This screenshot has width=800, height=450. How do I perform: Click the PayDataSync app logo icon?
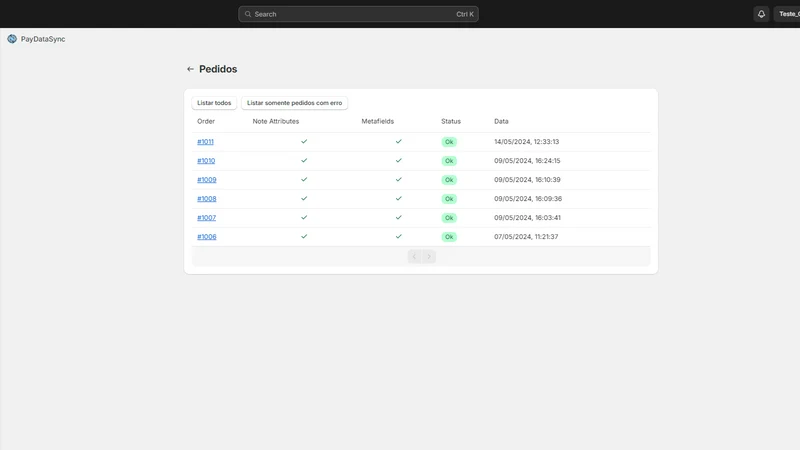click(x=12, y=39)
